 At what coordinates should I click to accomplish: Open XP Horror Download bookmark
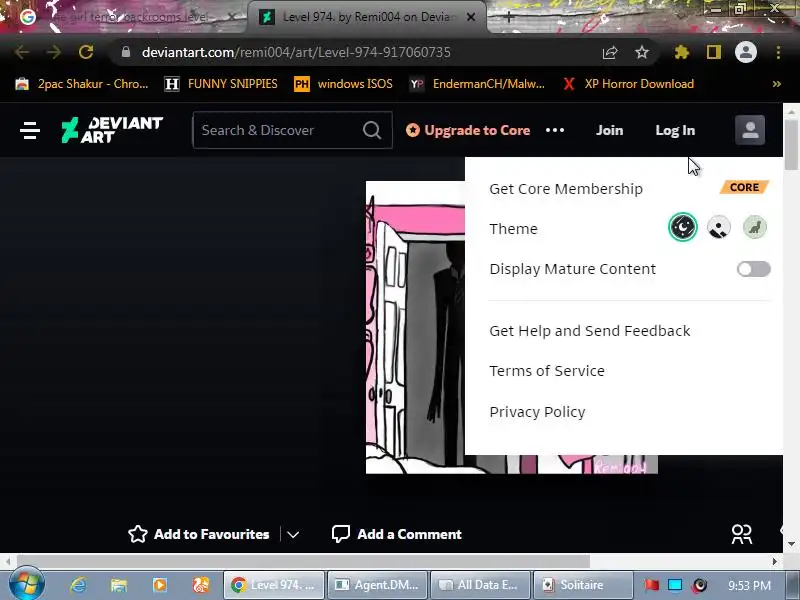pos(629,84)
